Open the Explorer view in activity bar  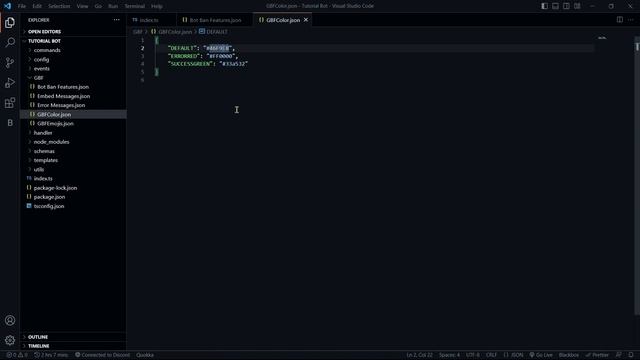point(10,22)
